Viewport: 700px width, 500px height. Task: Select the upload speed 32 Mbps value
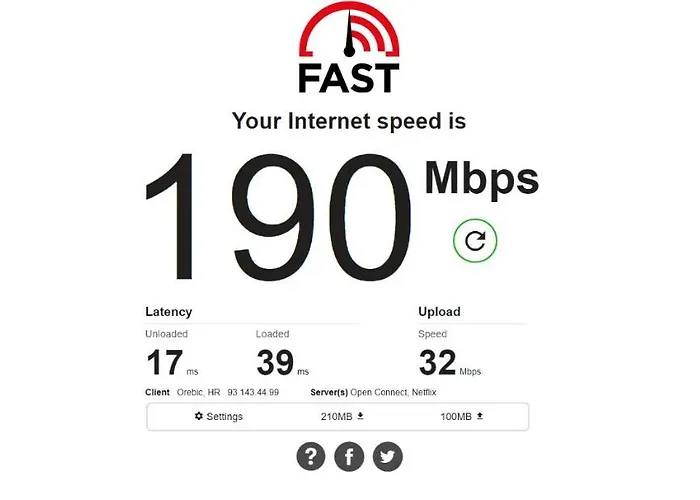pyautogui.click(x=450, y=362)
